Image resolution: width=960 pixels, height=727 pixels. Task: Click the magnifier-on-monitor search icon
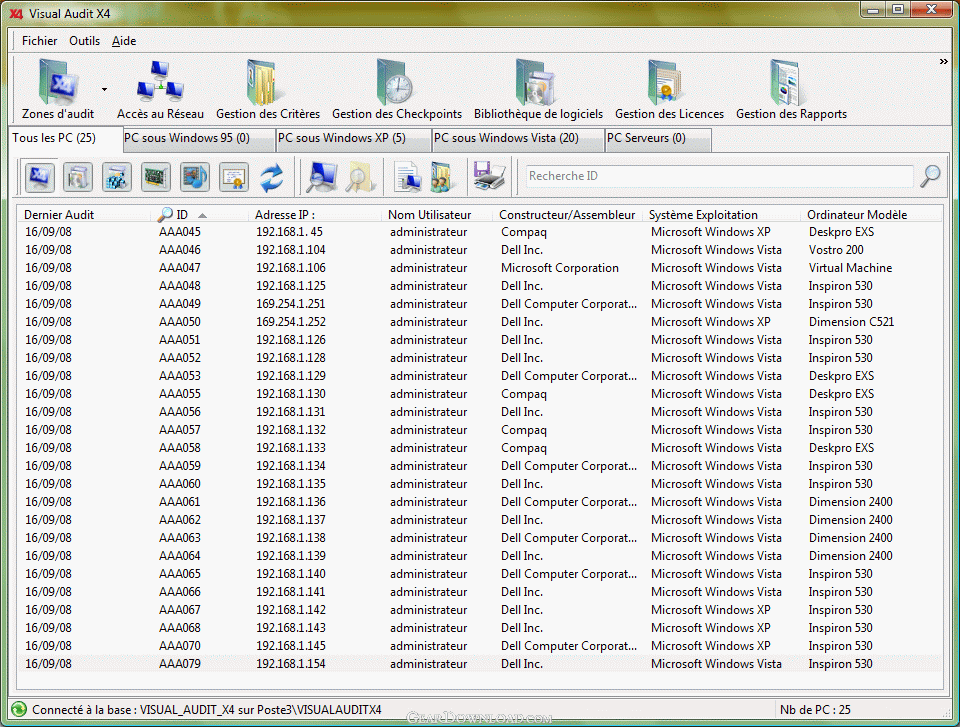click(321, 177)
